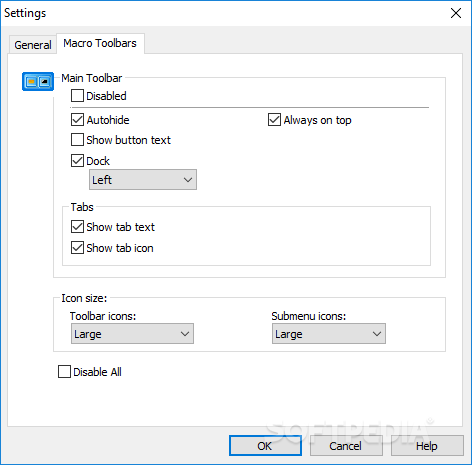This screenshot has height=465, width=472.
Task: Click the Icon size: group label
Action: [84, 298]
